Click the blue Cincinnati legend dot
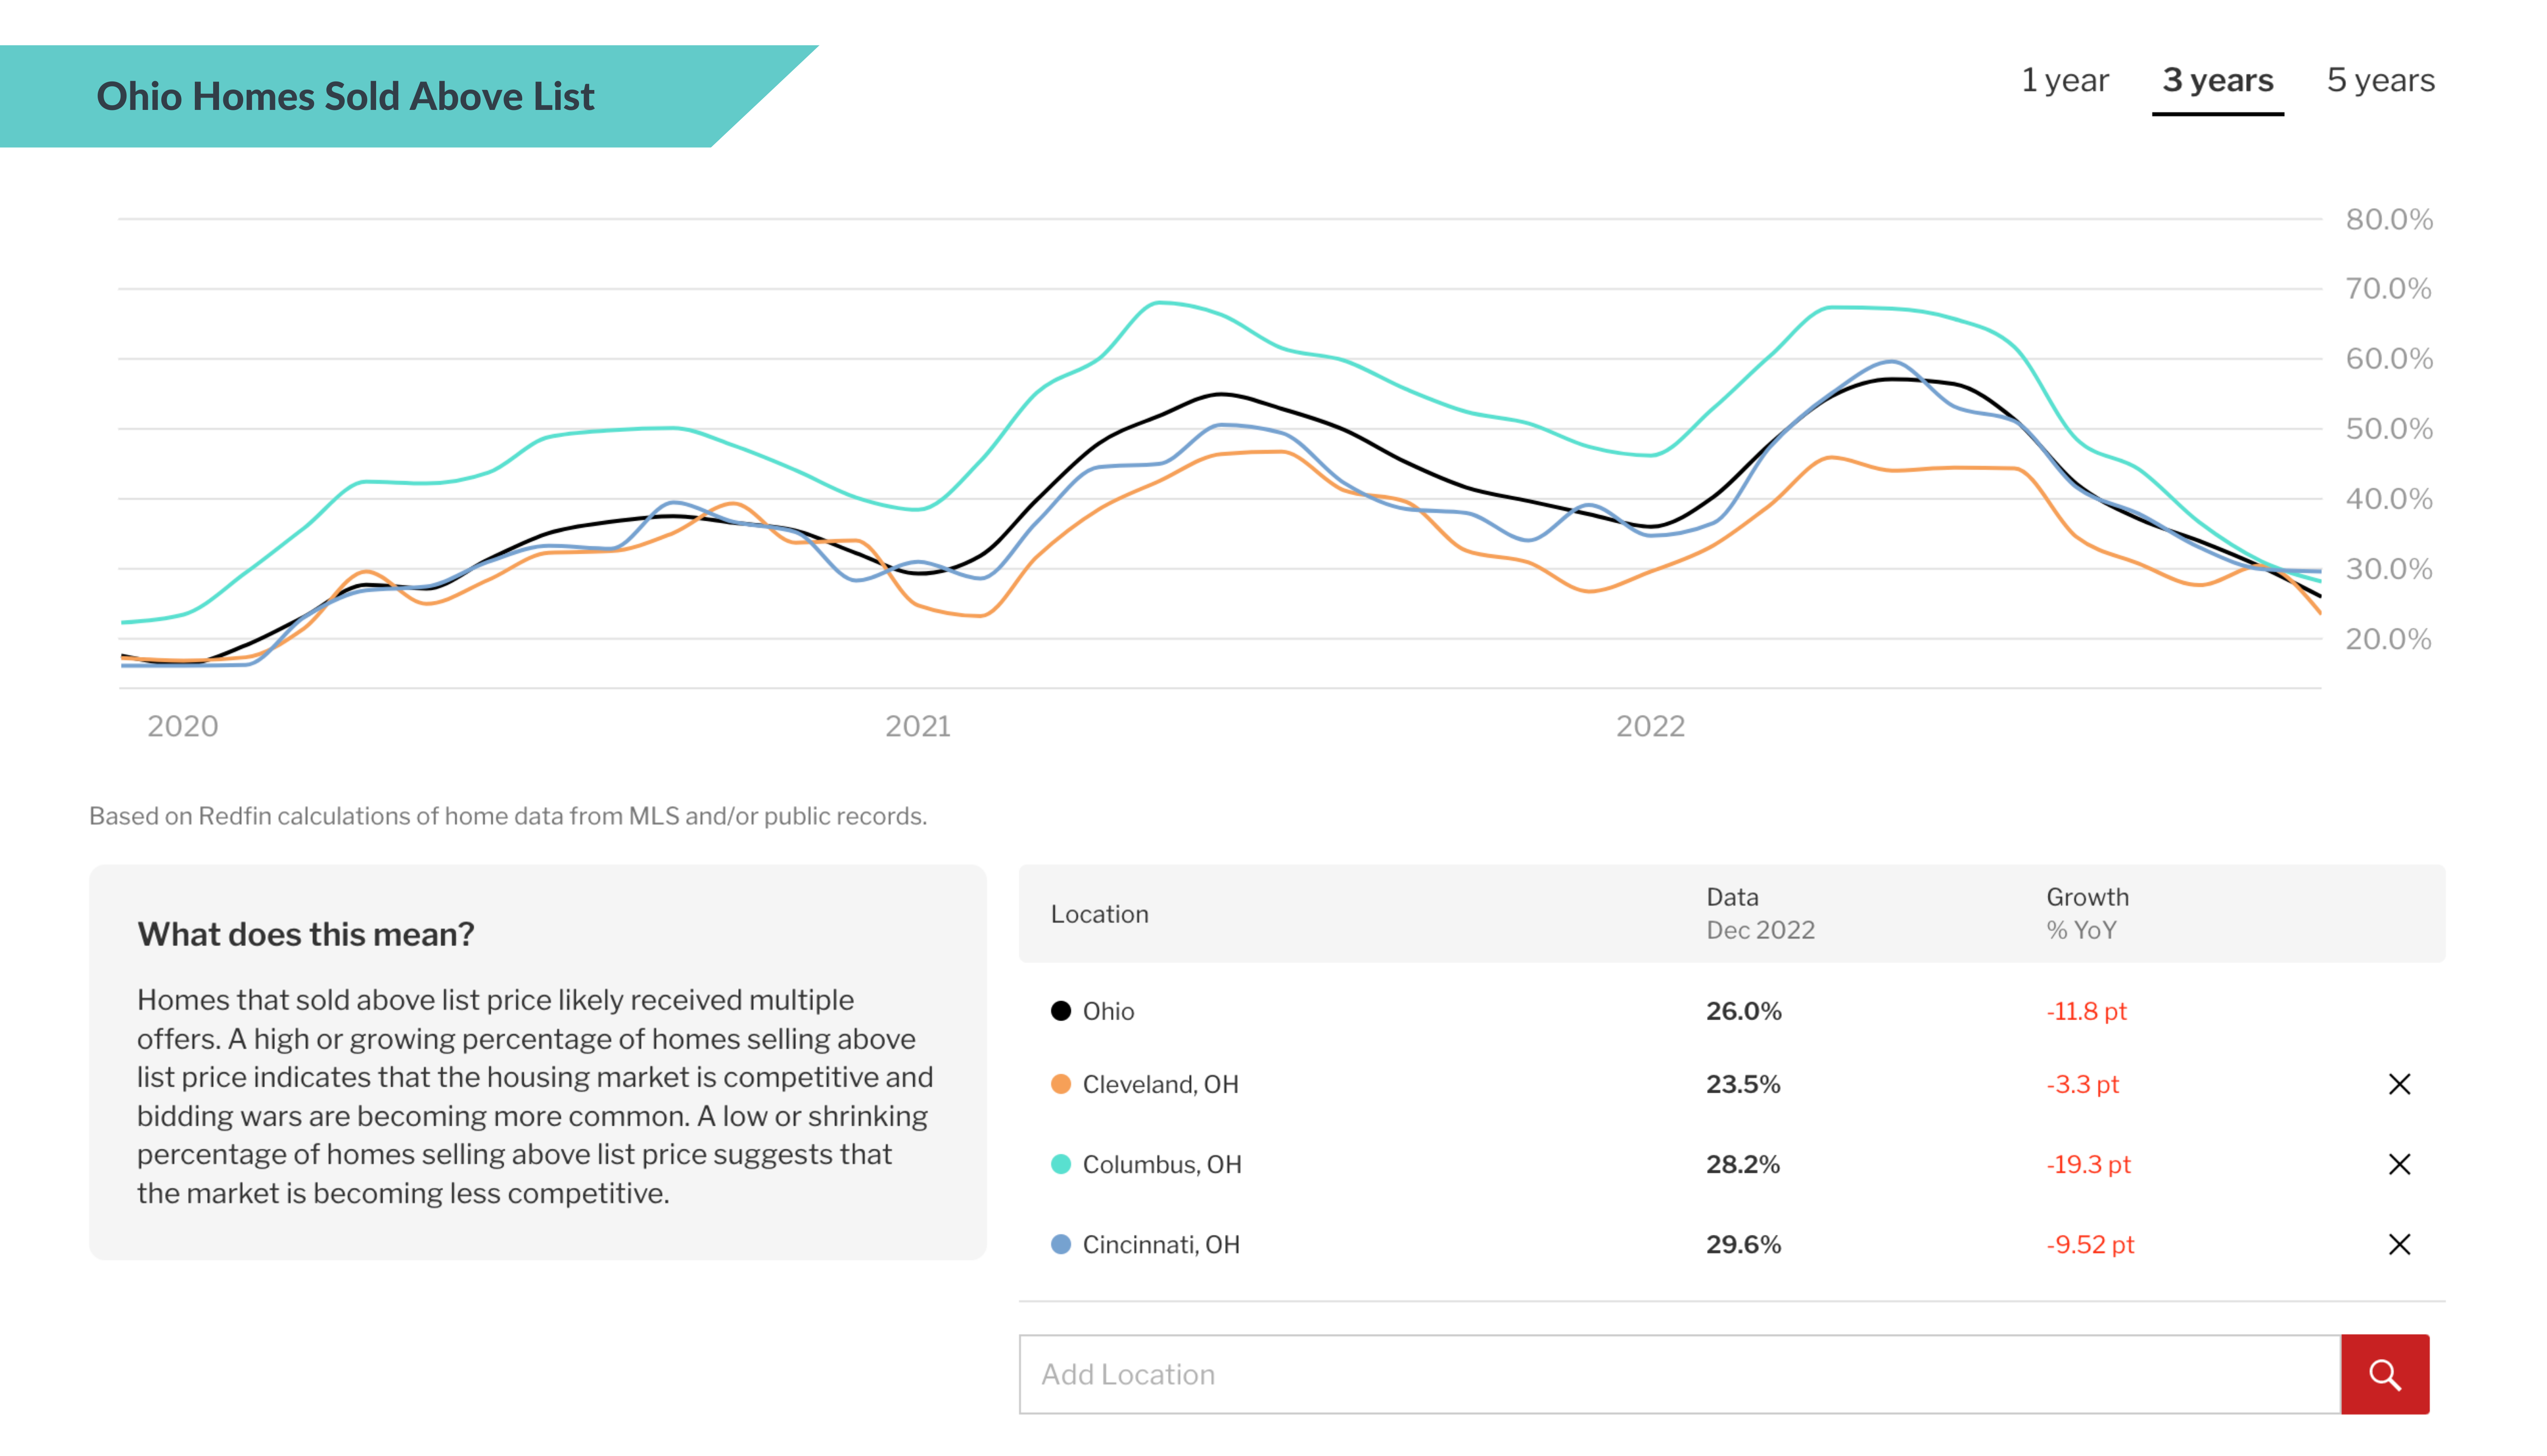 coord(1061,1244)
